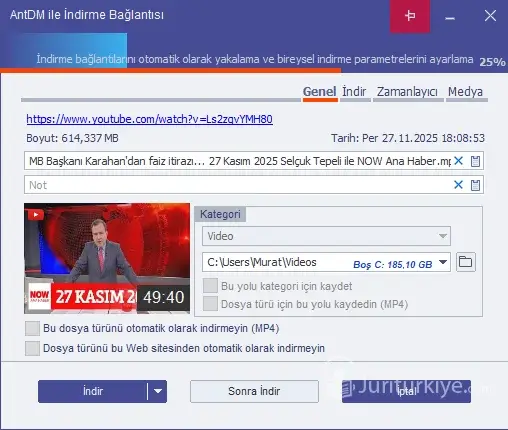Expand the İndir button dropdown arrow
This screenshot has width=508, height=430.
[157, 391]
